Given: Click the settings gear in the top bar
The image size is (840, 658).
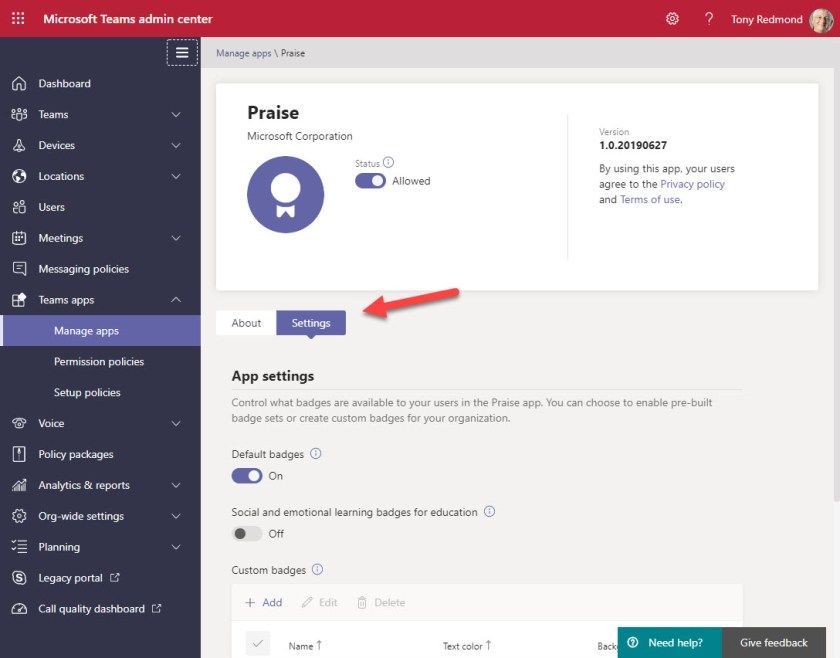Looking at the screenshot, I should point(672,18).
